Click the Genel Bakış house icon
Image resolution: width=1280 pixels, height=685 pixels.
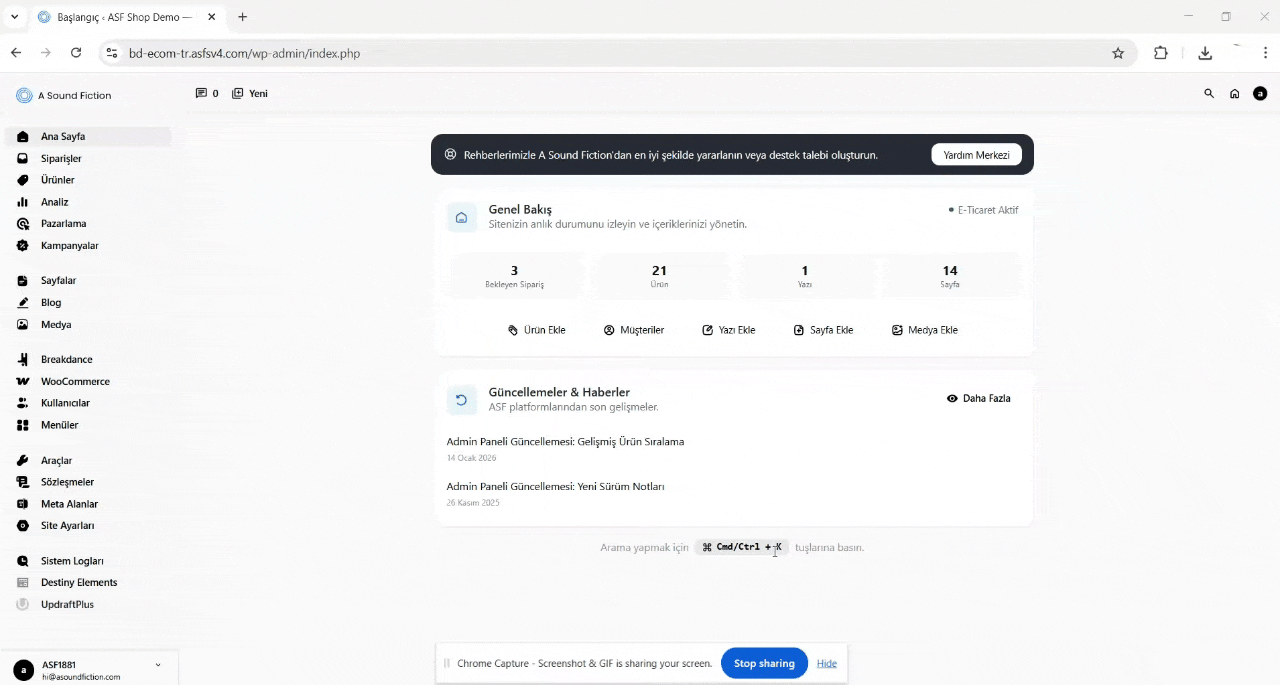tap(461, 217)
